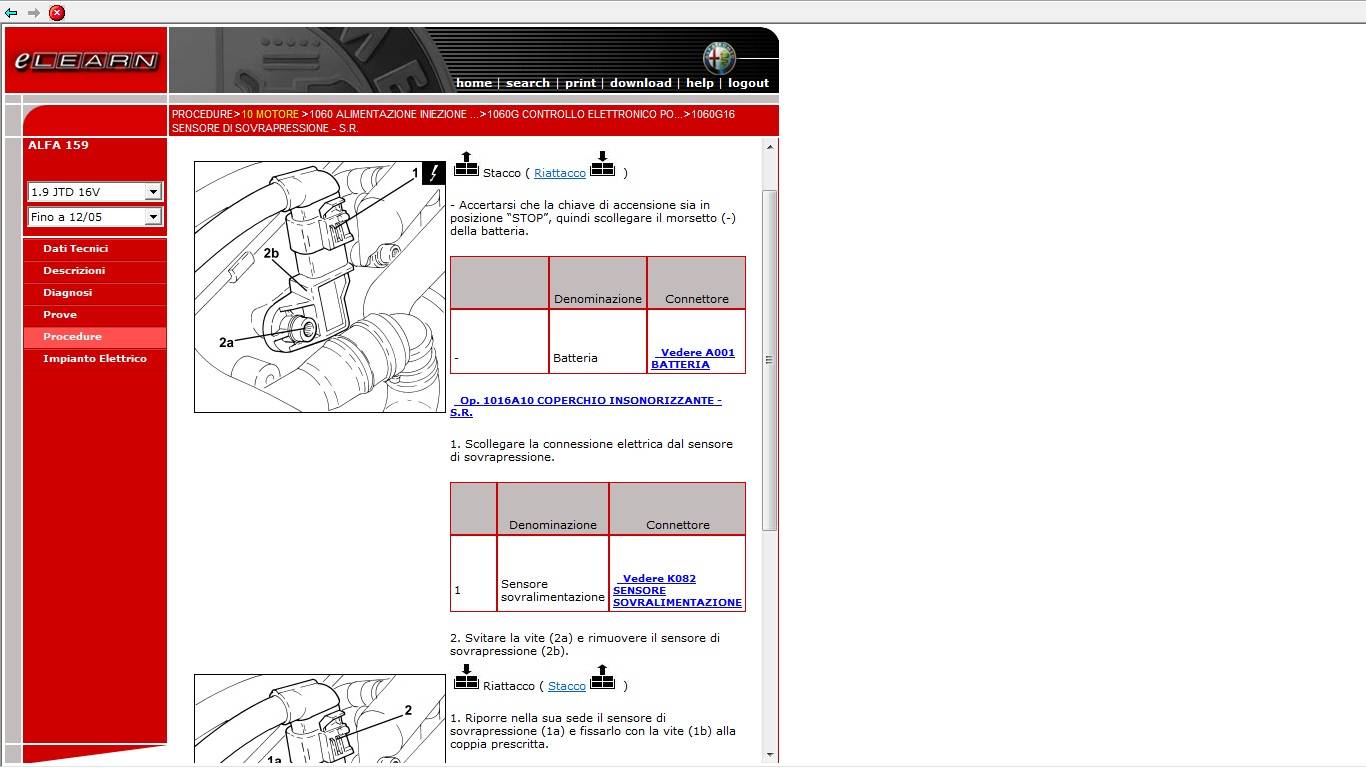Jump to the Riattacco link beside Stacco heading
Viewport: 1366px width, 768px height.
pos(560,173)
